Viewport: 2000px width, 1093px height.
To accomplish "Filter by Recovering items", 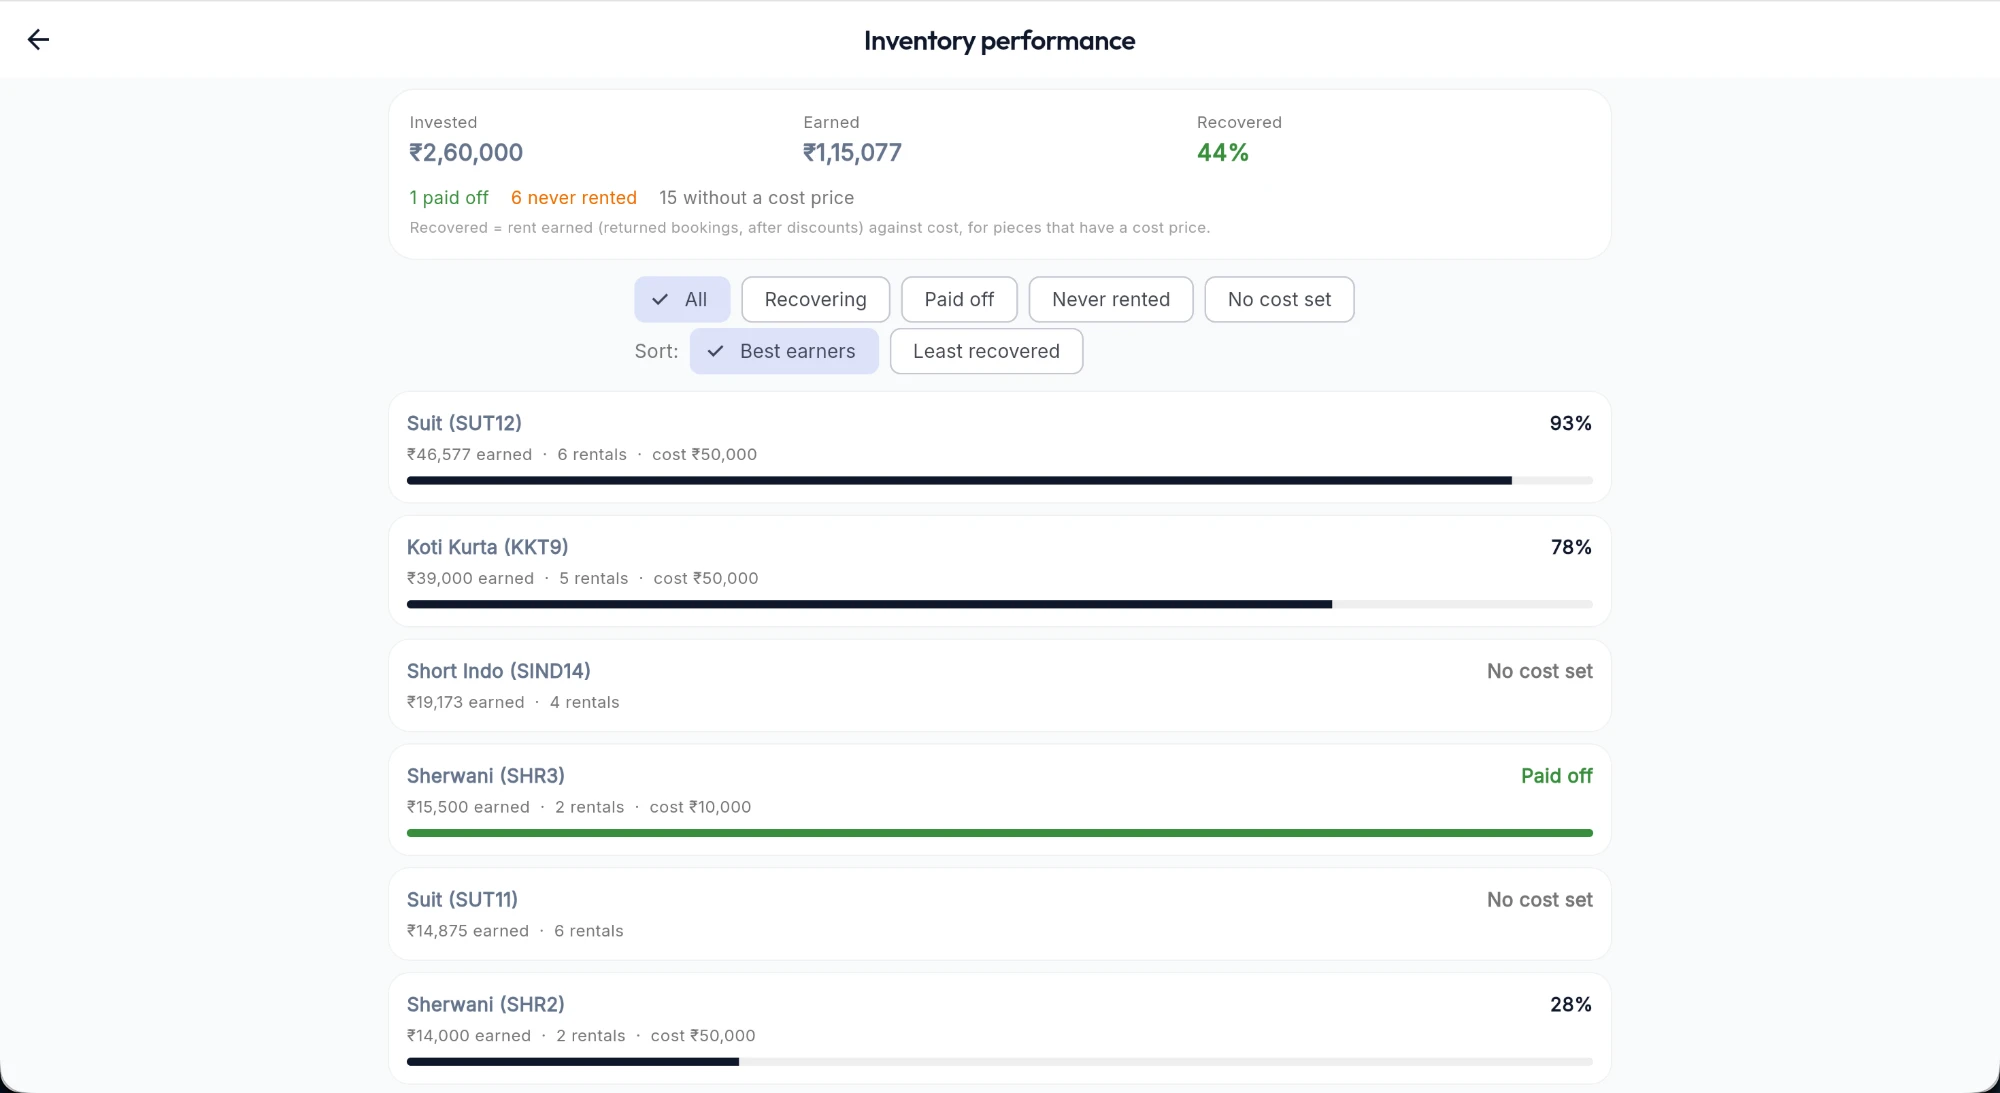I will click(815, 299).
